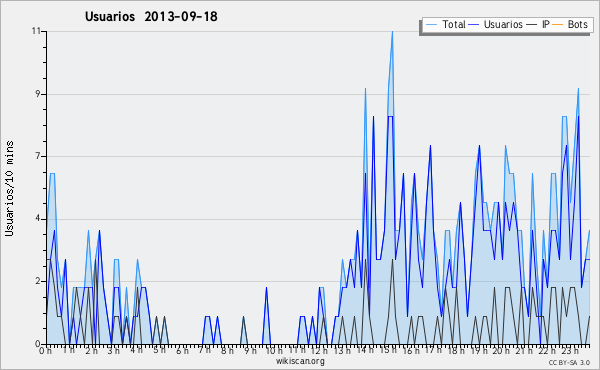Image resolution: width=600 pixels, height=370 pixels.
Task: Click the y-axis value 11
Action: click(36, 31)
